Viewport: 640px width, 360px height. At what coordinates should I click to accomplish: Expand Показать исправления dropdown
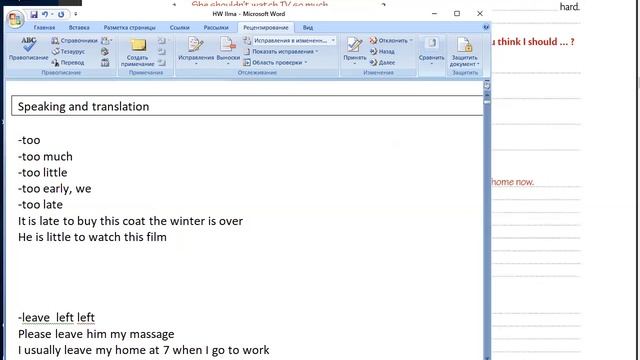point(281,51)
